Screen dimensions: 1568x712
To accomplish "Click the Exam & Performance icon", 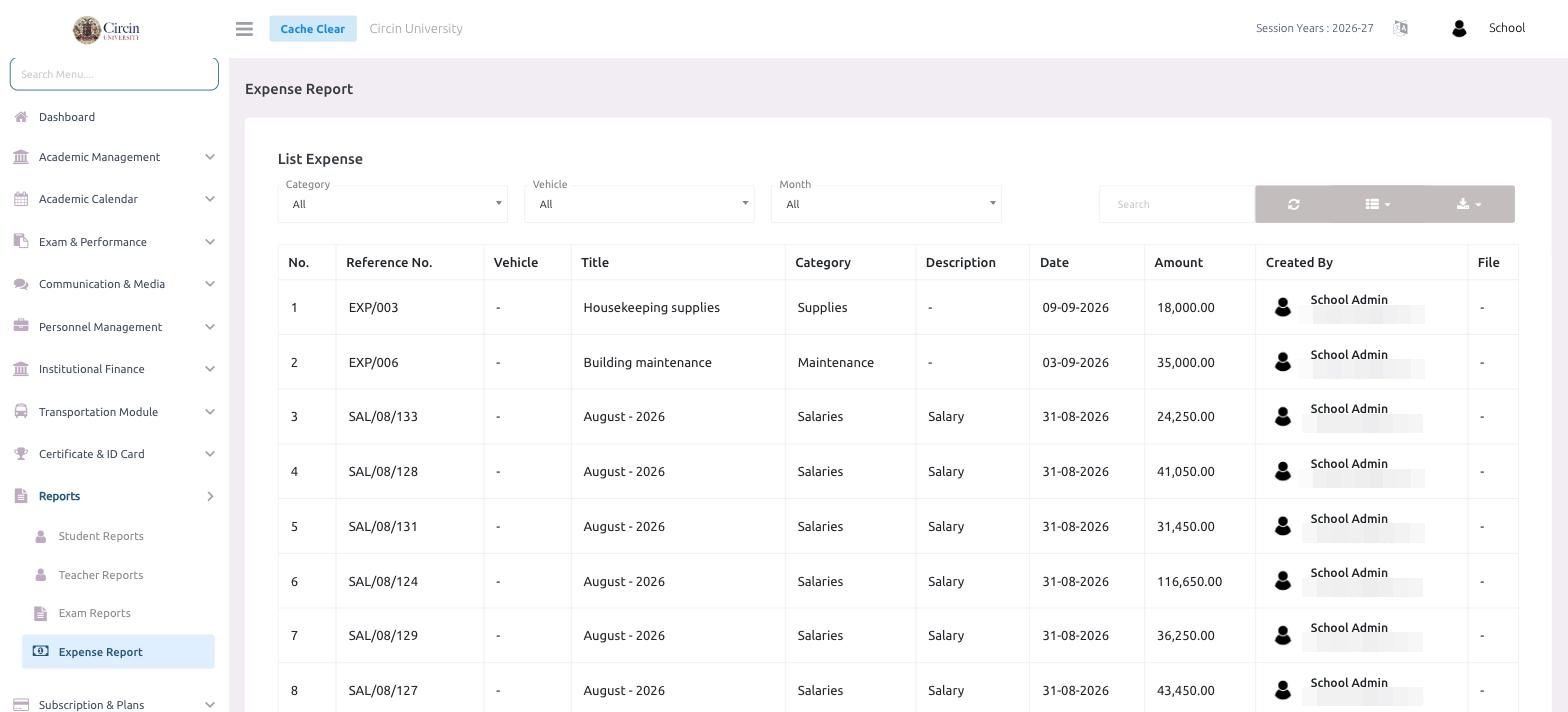I will tap(21, 242).
